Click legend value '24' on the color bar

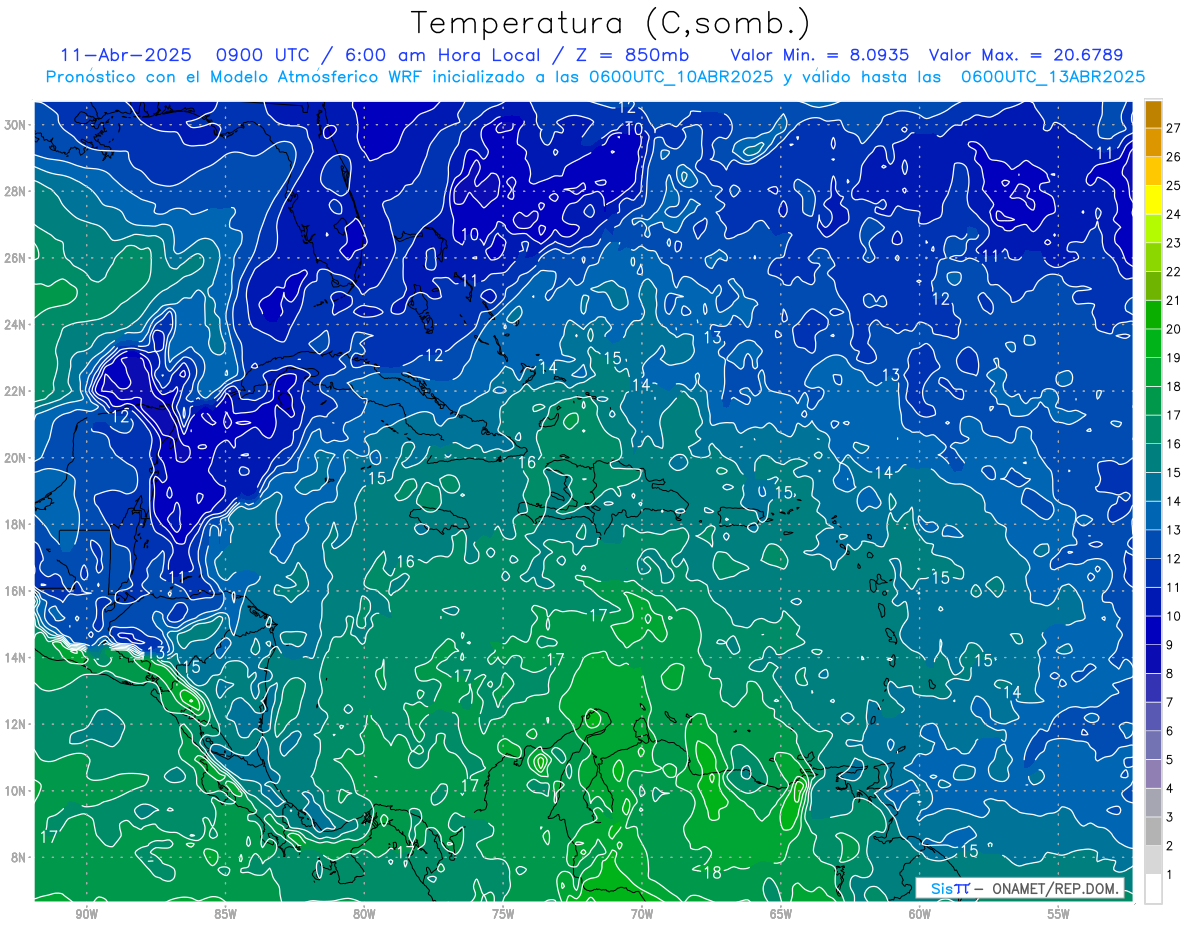1173,214
